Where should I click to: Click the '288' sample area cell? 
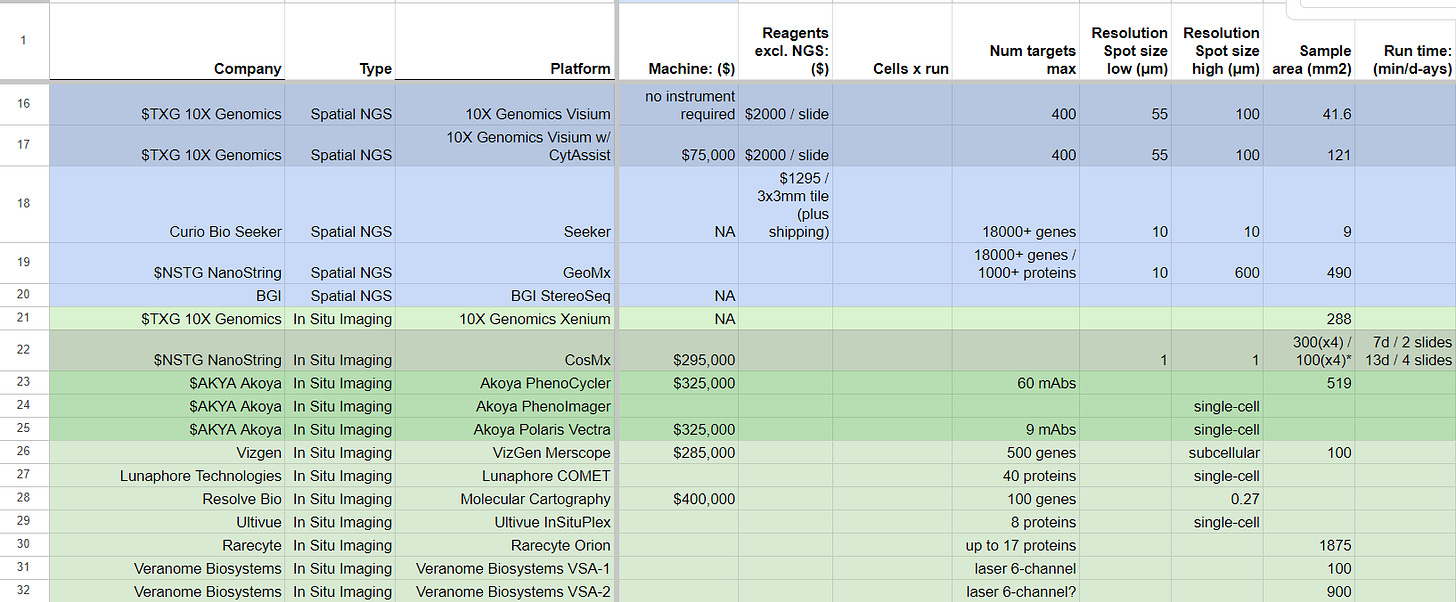pos(1309,318)
